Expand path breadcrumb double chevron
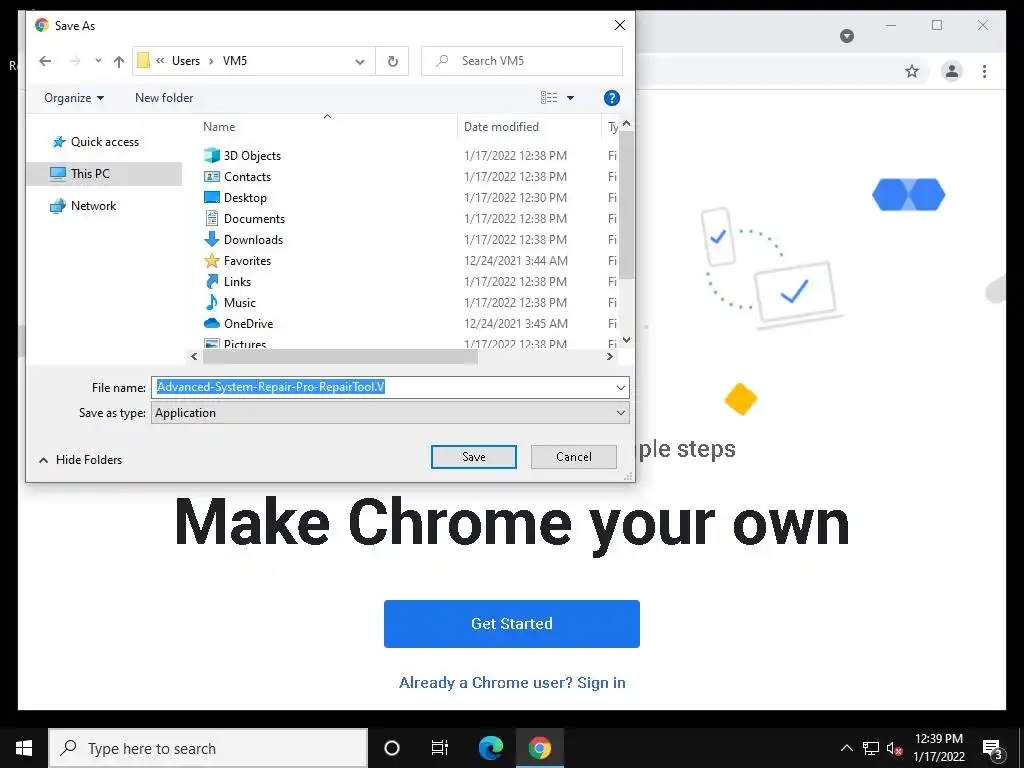The height and width of the screenshot is (768, 1024). (x=160, y=61)
